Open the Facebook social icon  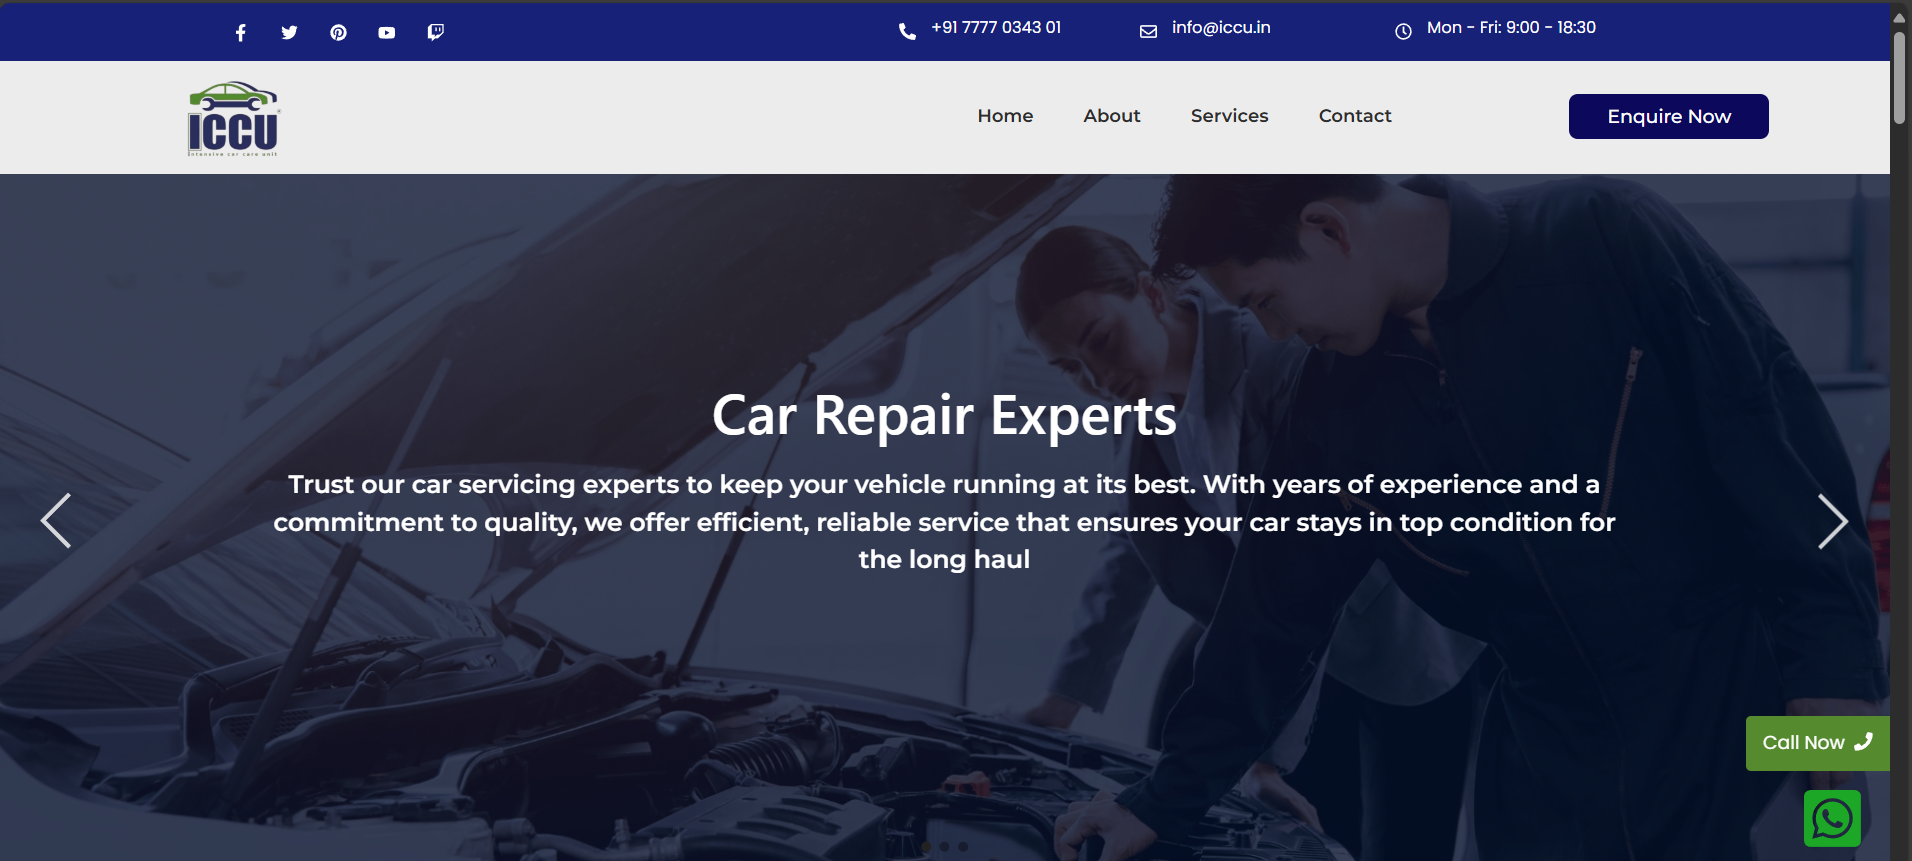tap(240, 33)
